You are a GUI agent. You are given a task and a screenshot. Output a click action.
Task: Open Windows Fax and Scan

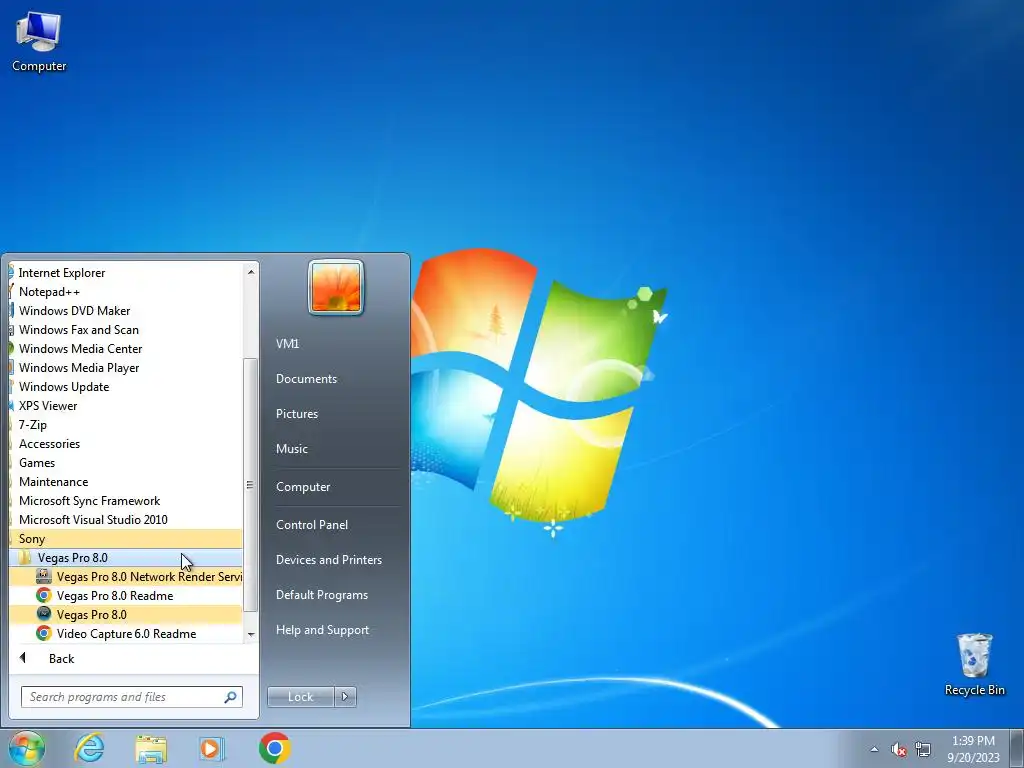coord(125,330)
